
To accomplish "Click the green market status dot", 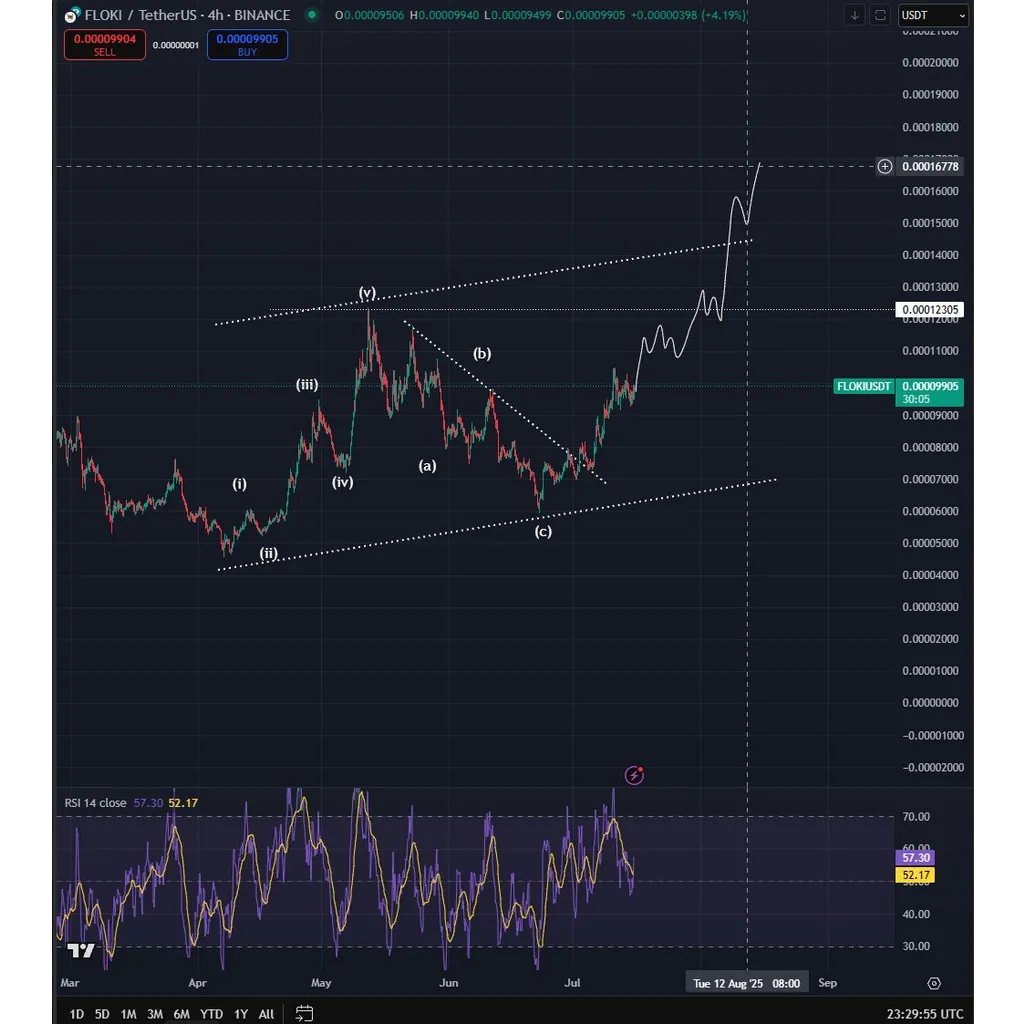I will pyautogui.click(x=312, y=14).
